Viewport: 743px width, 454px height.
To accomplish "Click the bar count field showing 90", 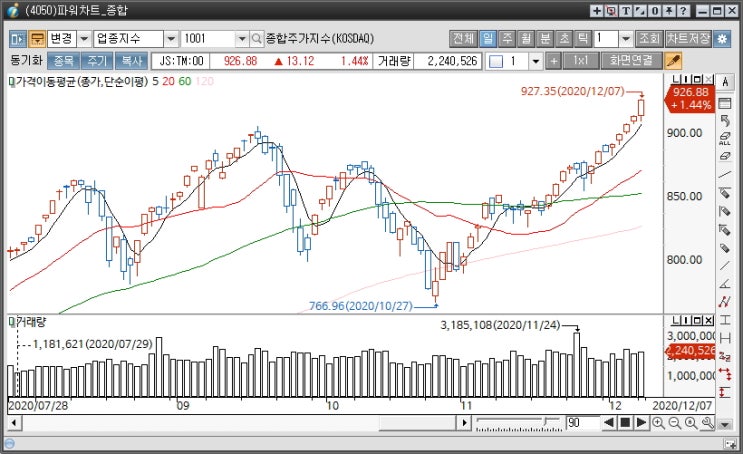I will coord(579,423).
